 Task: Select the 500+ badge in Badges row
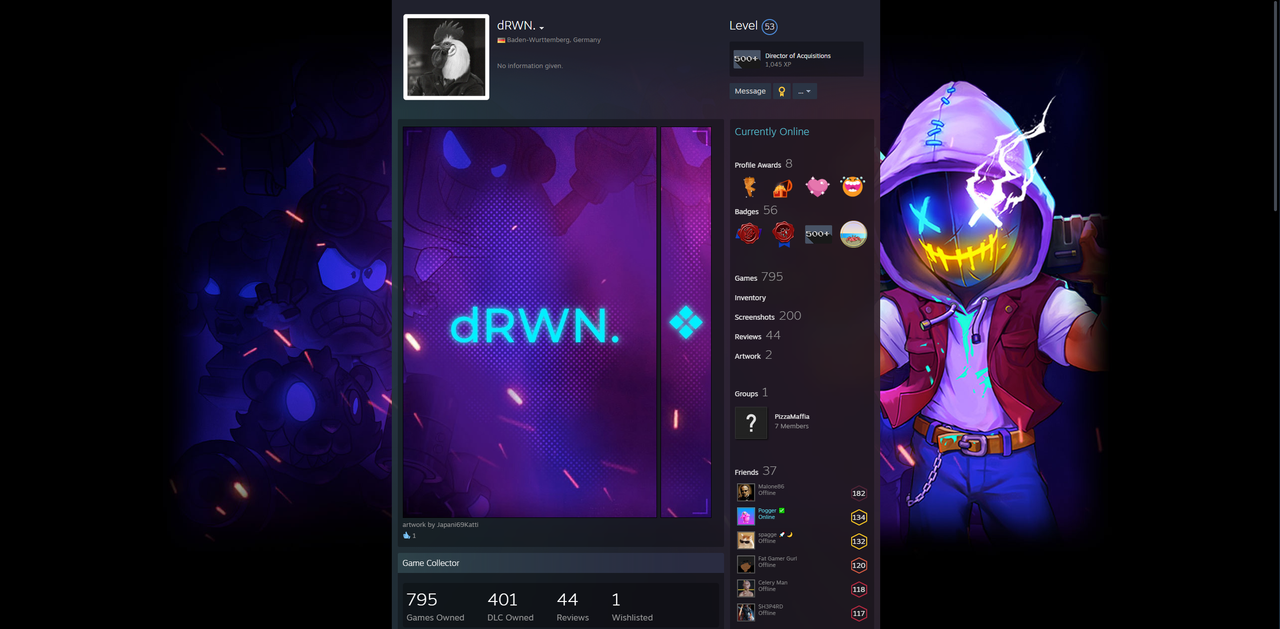(x=818, y=234)
